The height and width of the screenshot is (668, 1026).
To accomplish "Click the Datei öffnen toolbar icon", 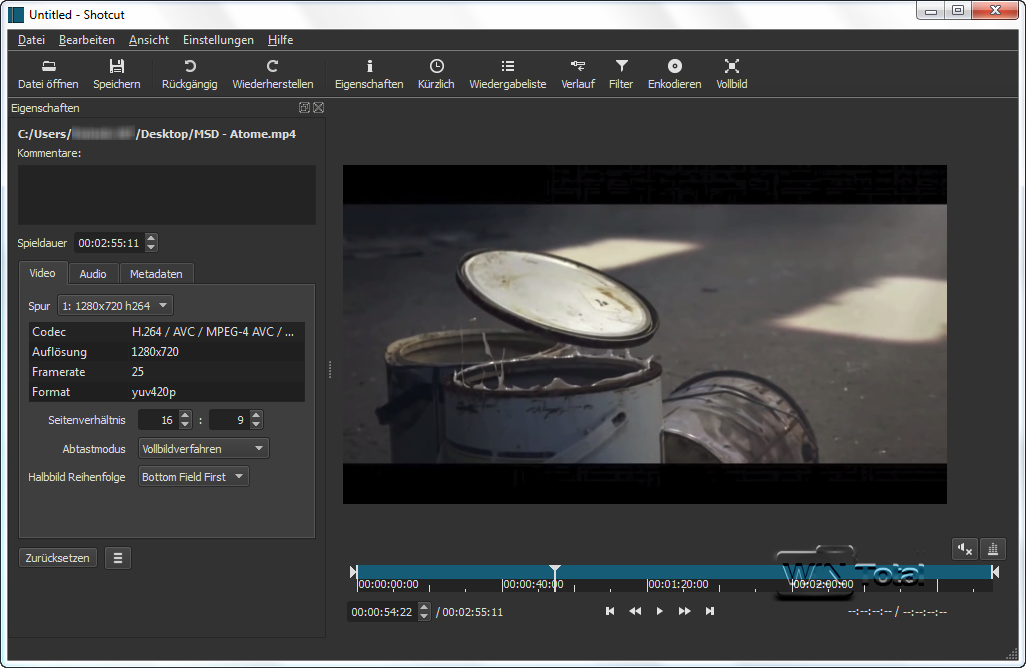I will [48, 66].
